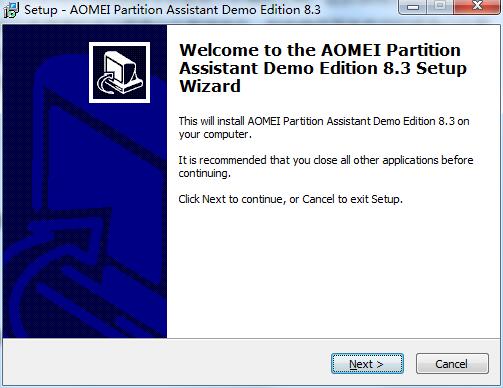
Task: Cancel the AOMEI Partition Assistant setup
Action: 452,364
